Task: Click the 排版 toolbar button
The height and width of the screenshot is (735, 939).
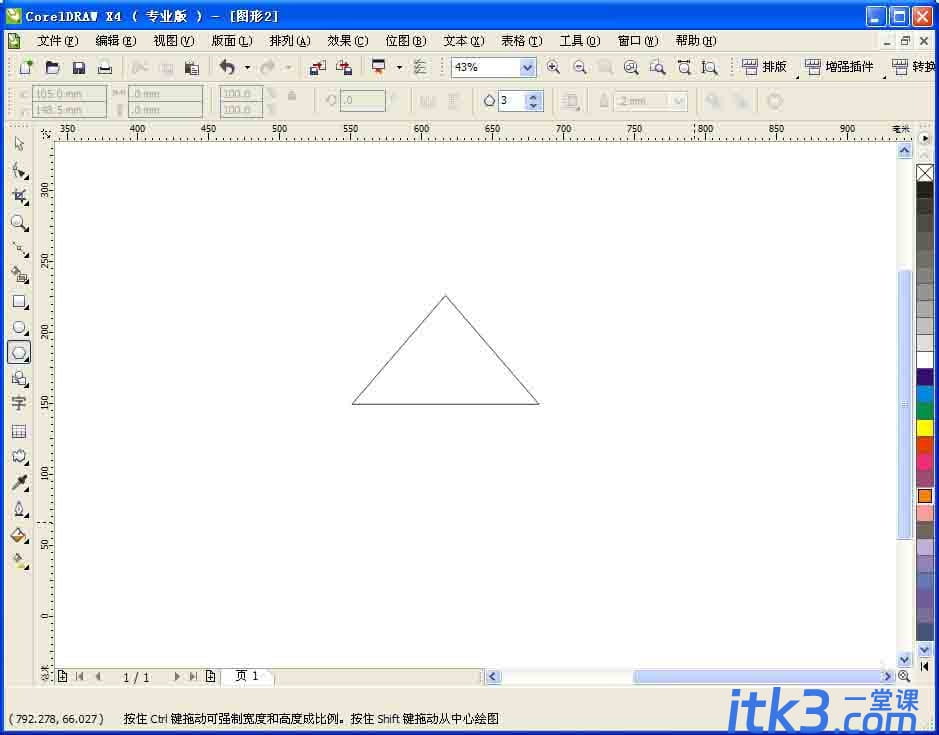Action: point(765,67)
